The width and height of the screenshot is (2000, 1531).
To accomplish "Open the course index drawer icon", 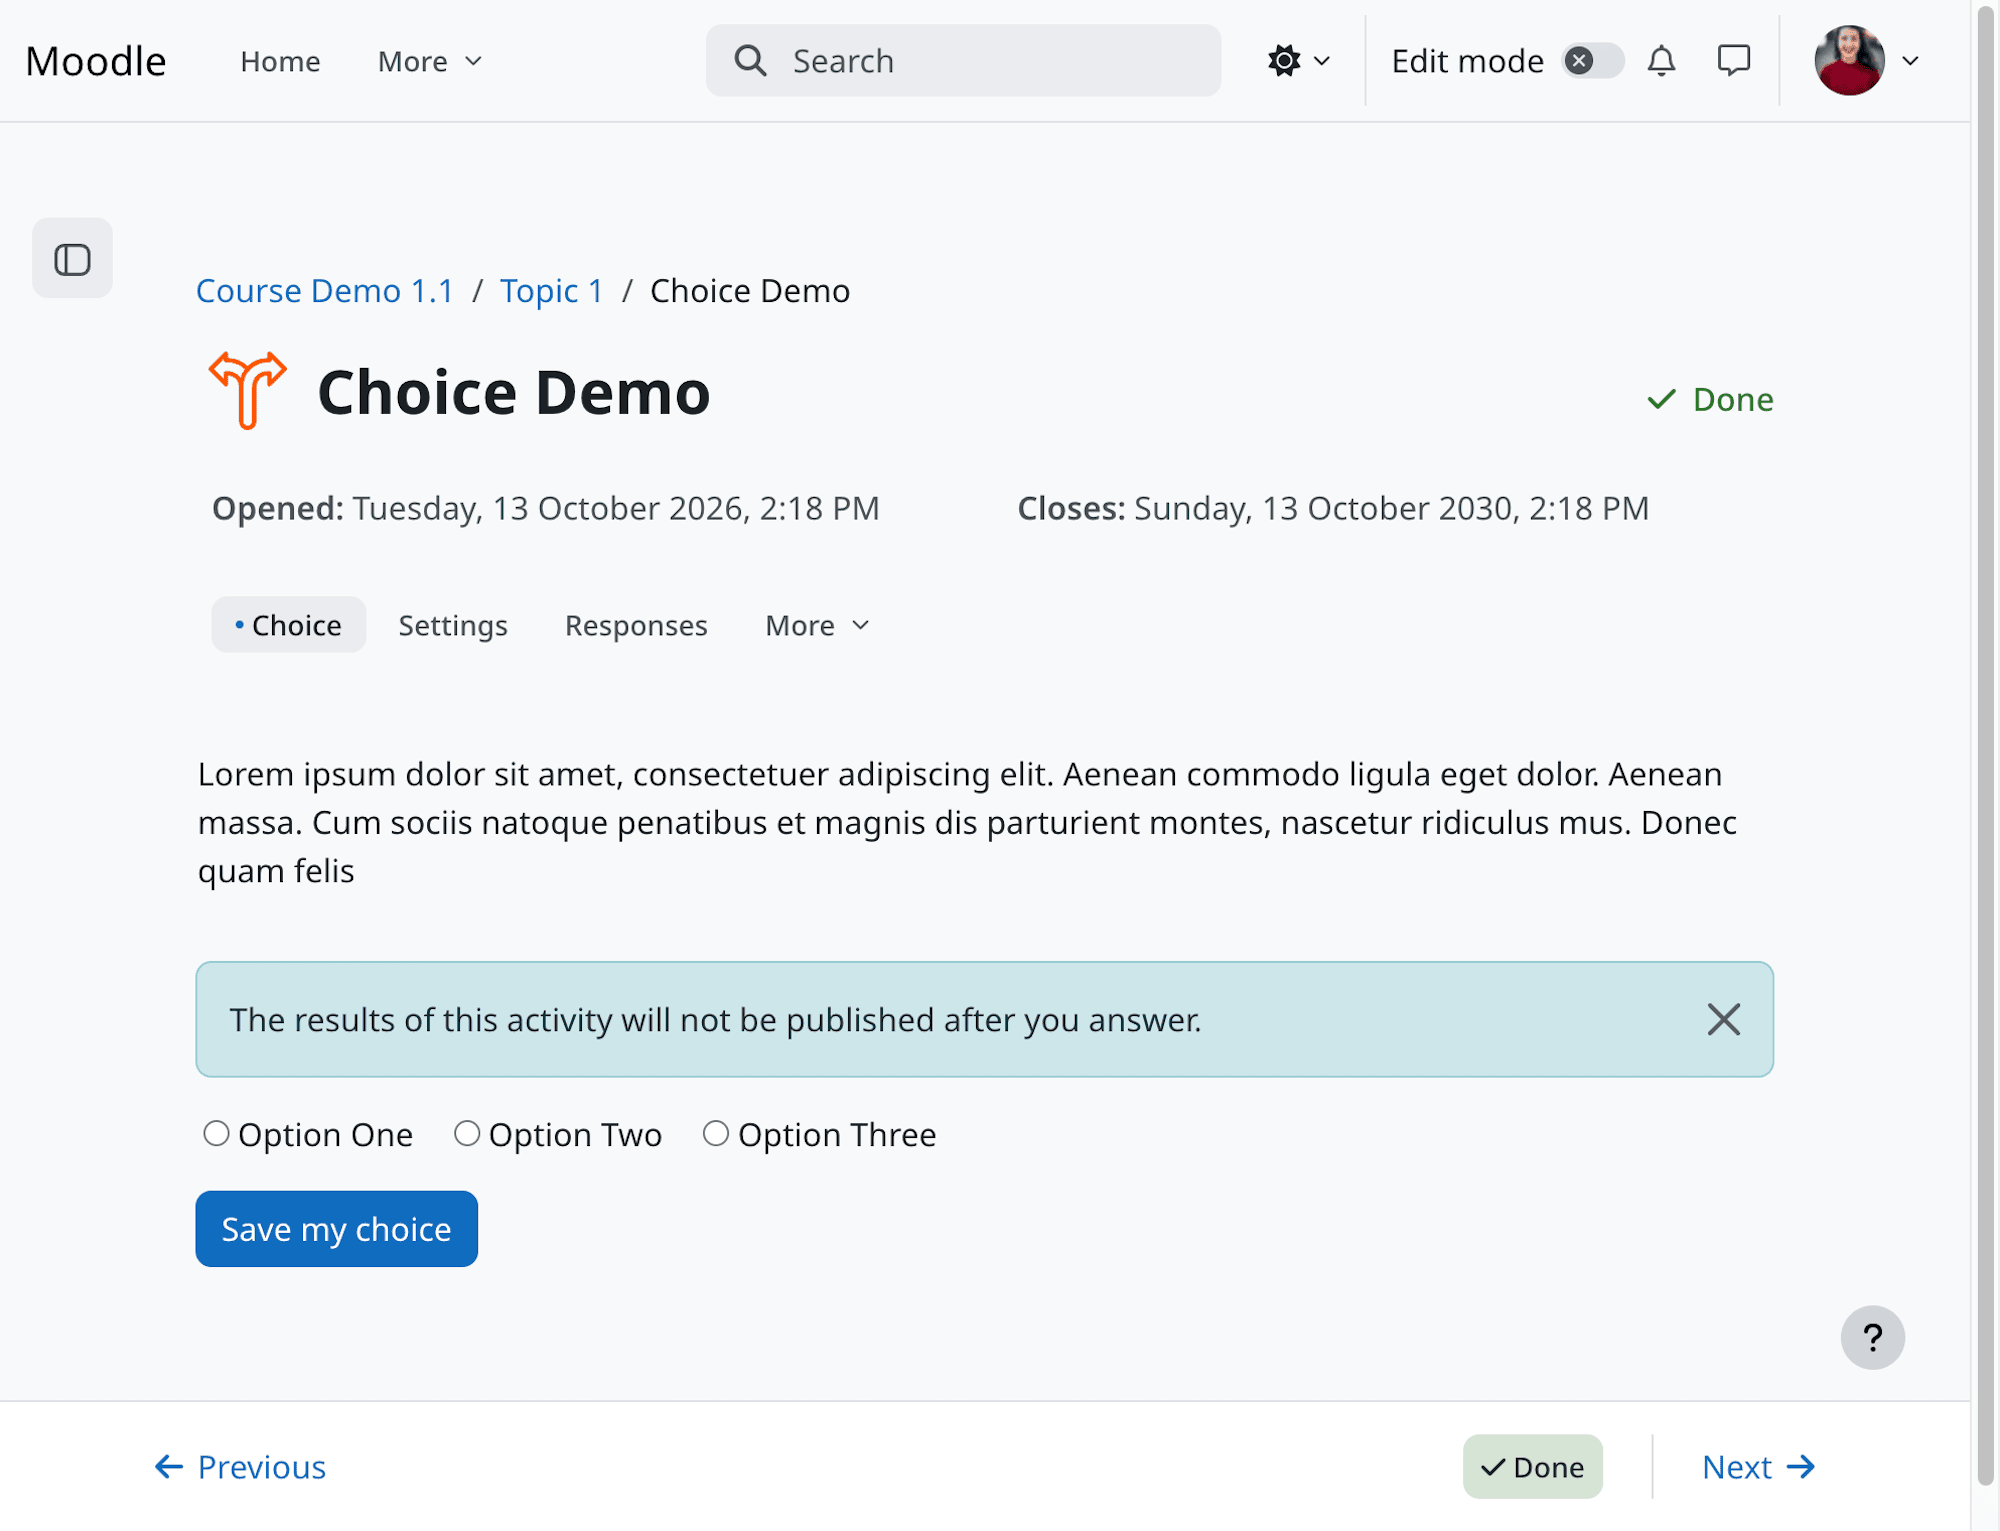I will click(x=72, y=259).
